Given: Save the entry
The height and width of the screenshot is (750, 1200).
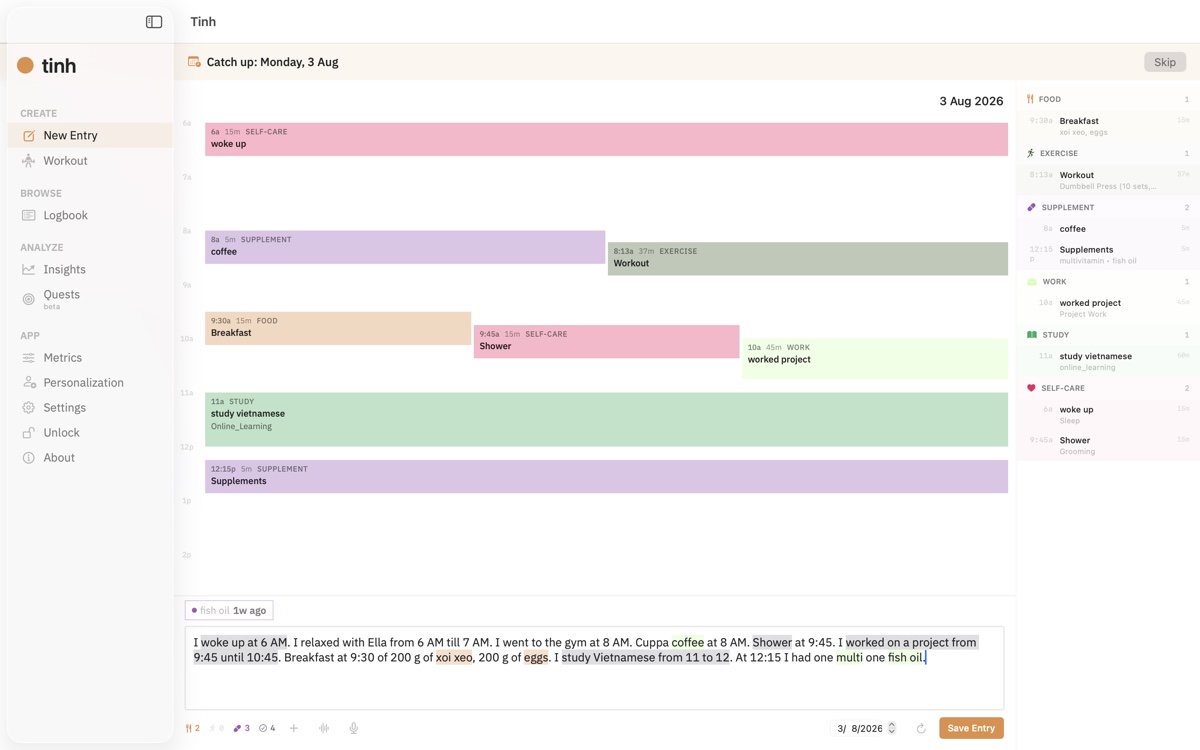Looking at the screenshot, I should 971,728.
